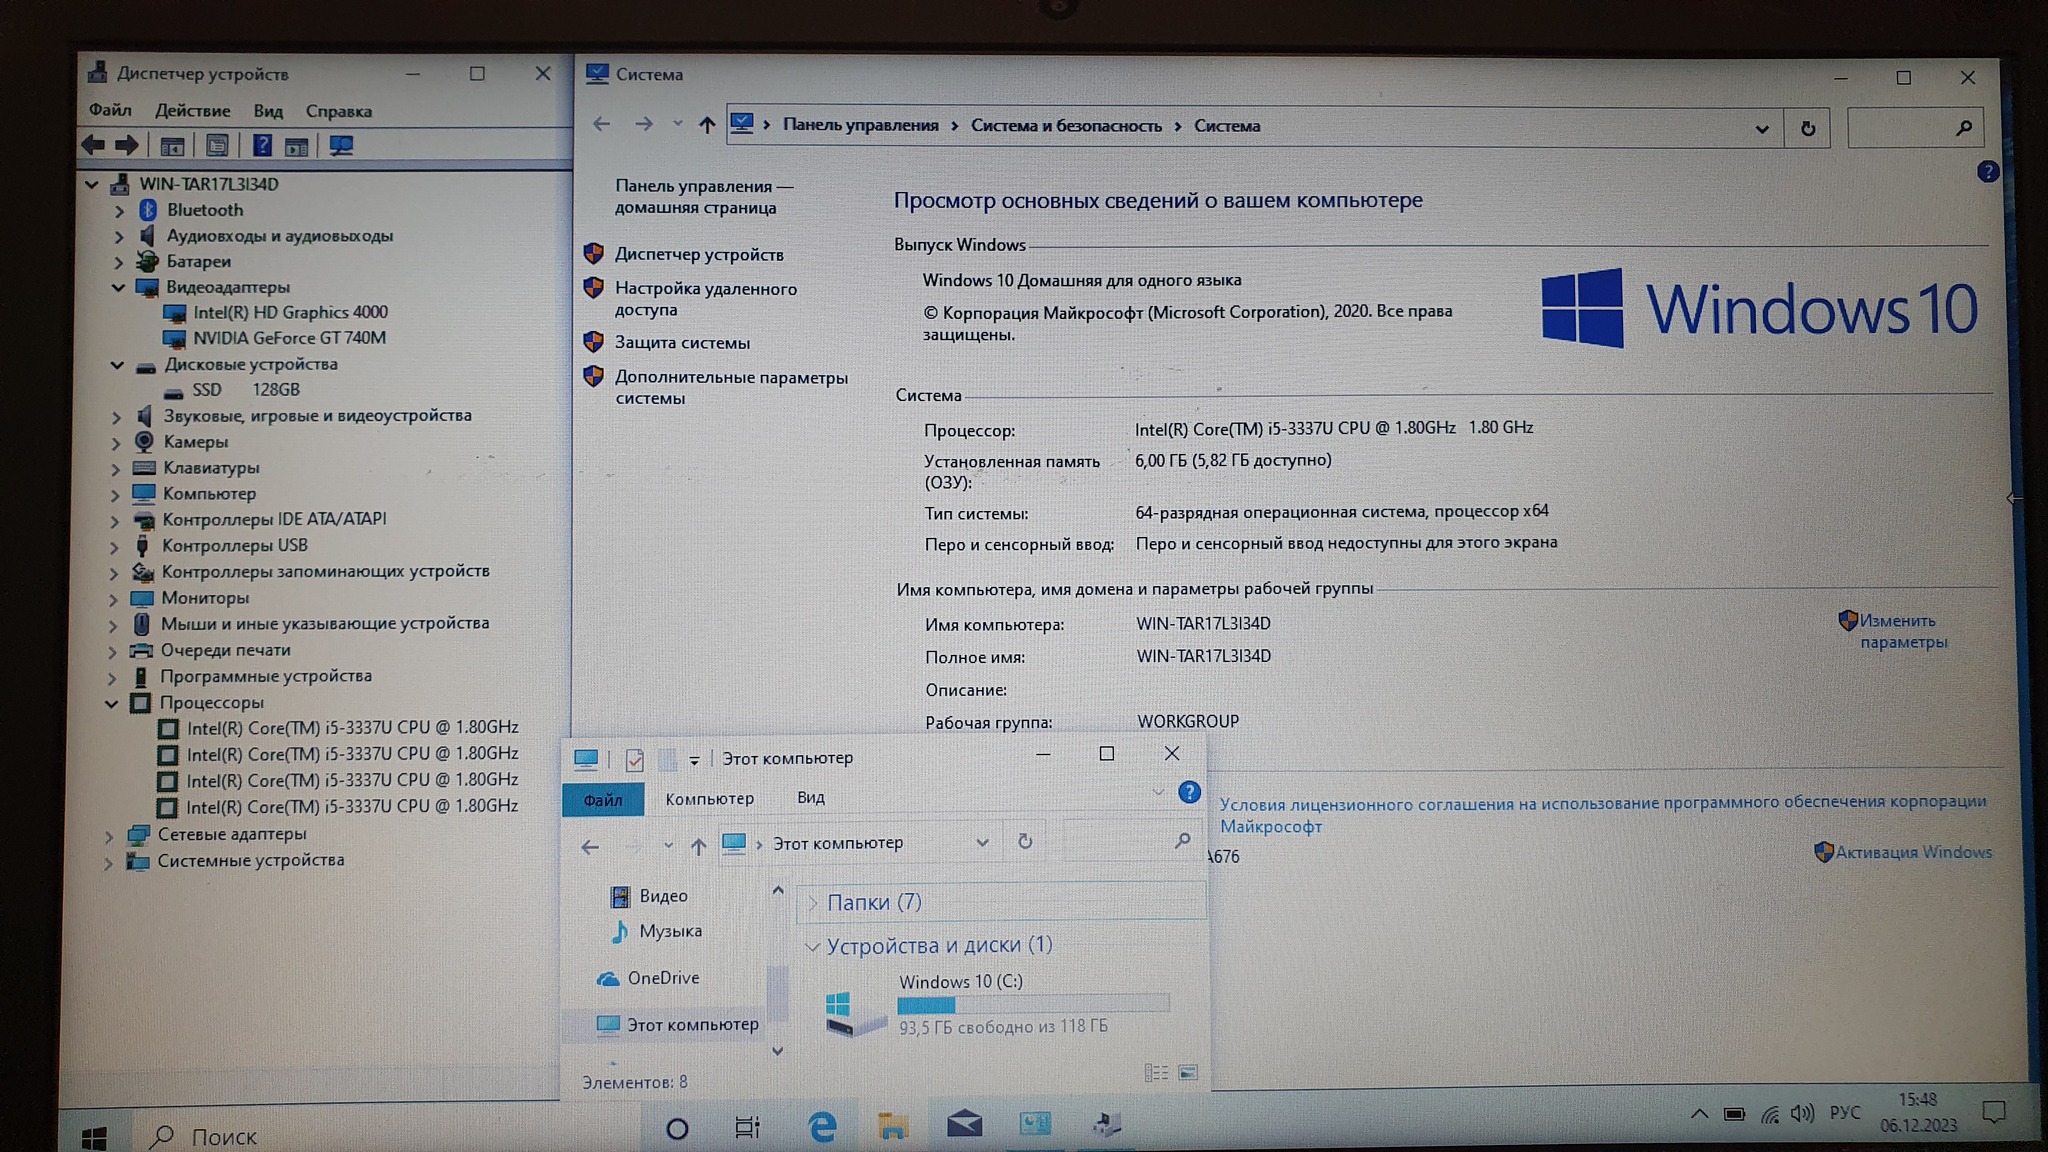Click the Активация Windows link

click(x=1913, y=852)
